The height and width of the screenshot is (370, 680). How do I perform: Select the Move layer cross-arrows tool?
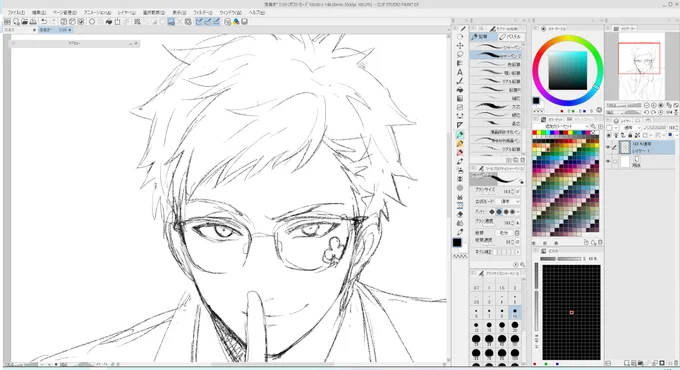[x=460, y=46]
